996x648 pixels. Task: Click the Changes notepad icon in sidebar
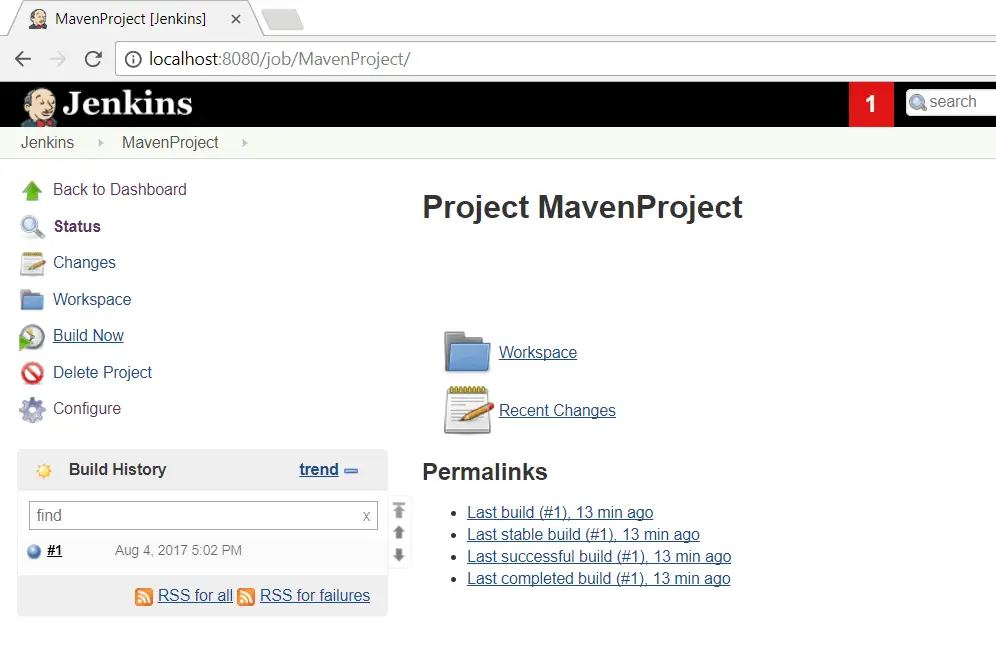(32, 264)
